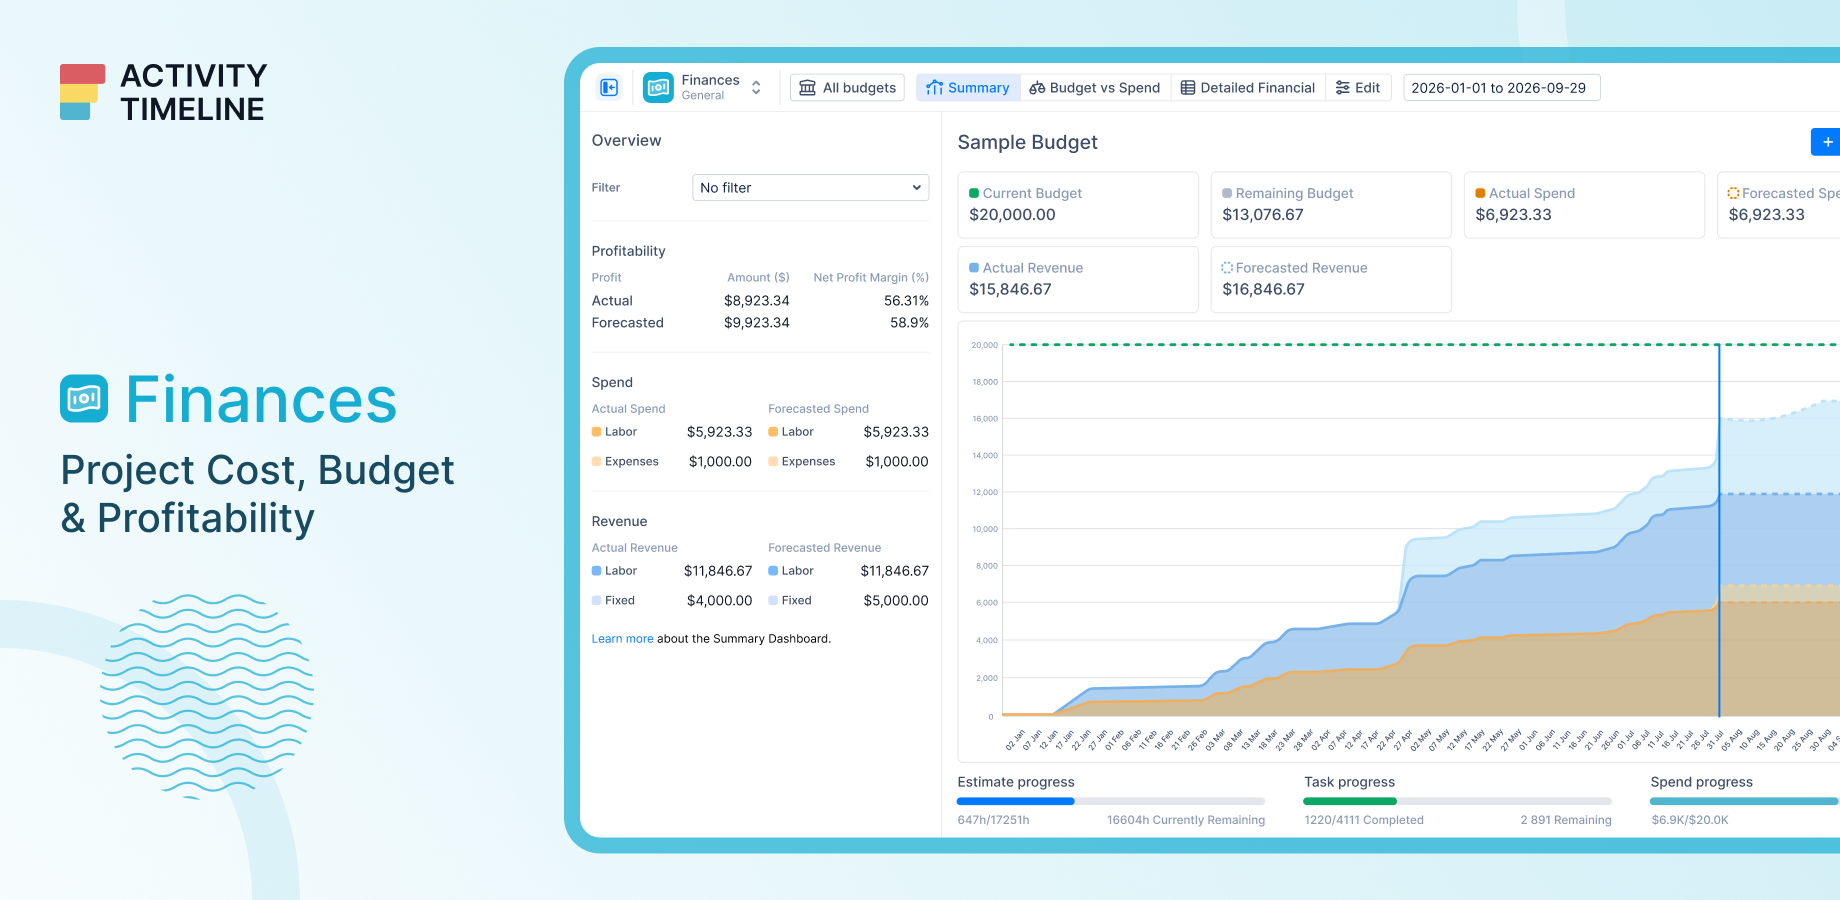The height and width of the screenshot is (900, 1840).
Task: Click the Spend progress bar
Action: coord(1744,801)
